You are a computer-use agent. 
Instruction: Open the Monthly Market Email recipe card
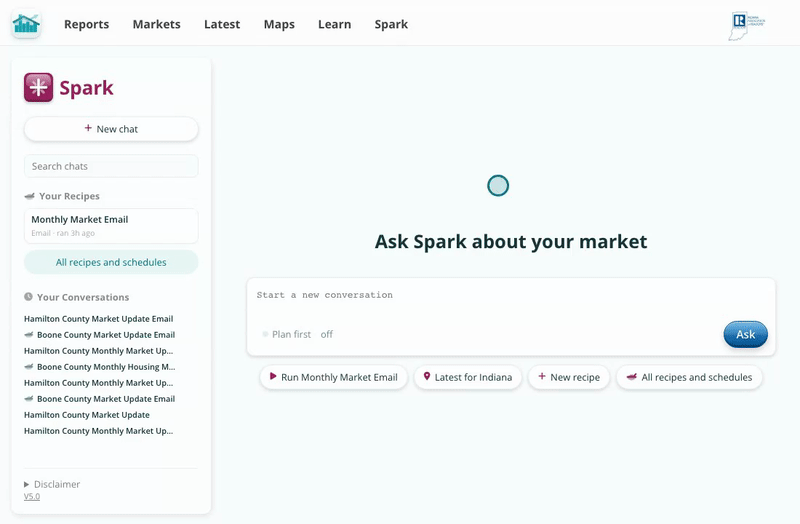pyautogui.click(x=111, y=226)
